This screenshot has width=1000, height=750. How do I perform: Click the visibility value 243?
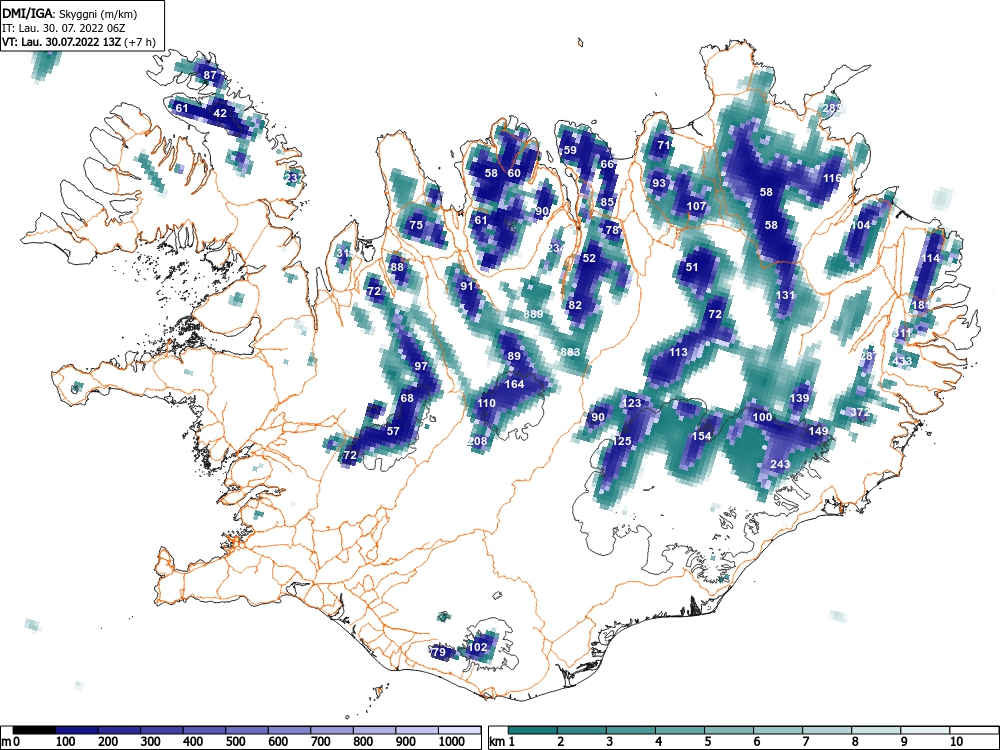781,464
